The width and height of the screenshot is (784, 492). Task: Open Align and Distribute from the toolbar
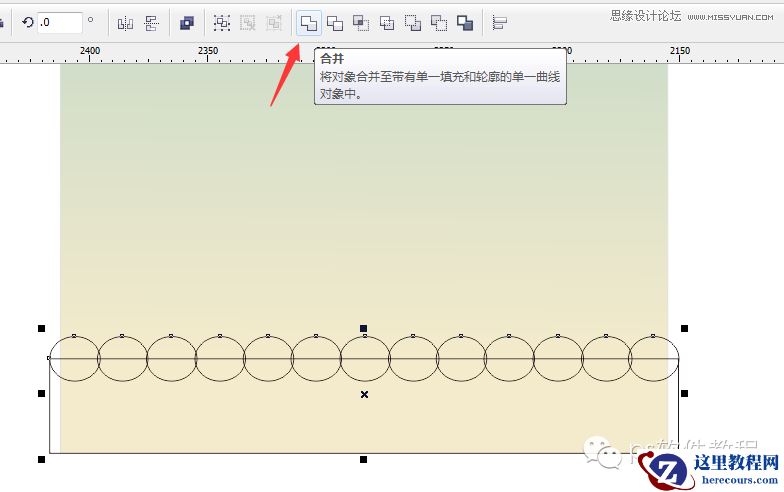(x=499, y=23)
